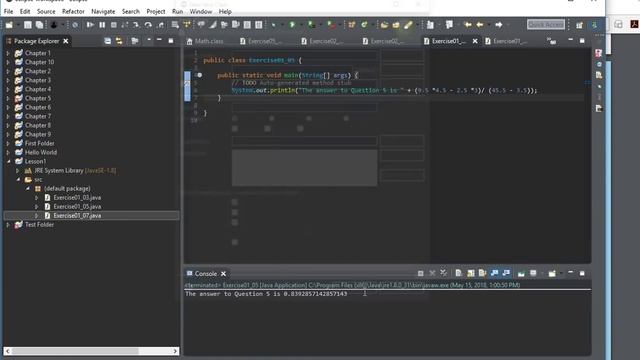Click the Debug bug icon
The height and width of the screenshot is (360, 640).
tap(273, 25)
